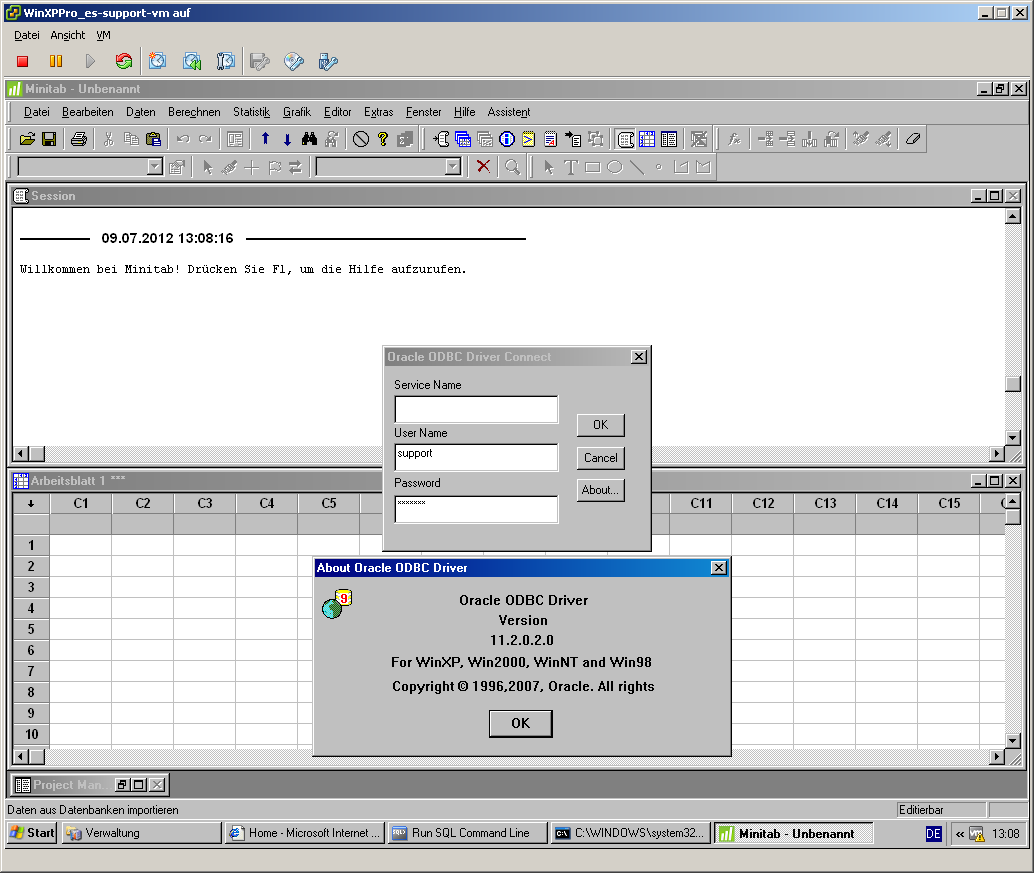
Task: Reset the VM with the red-green arrows icon
Action: pyautogui.click(x=123, y=61)
